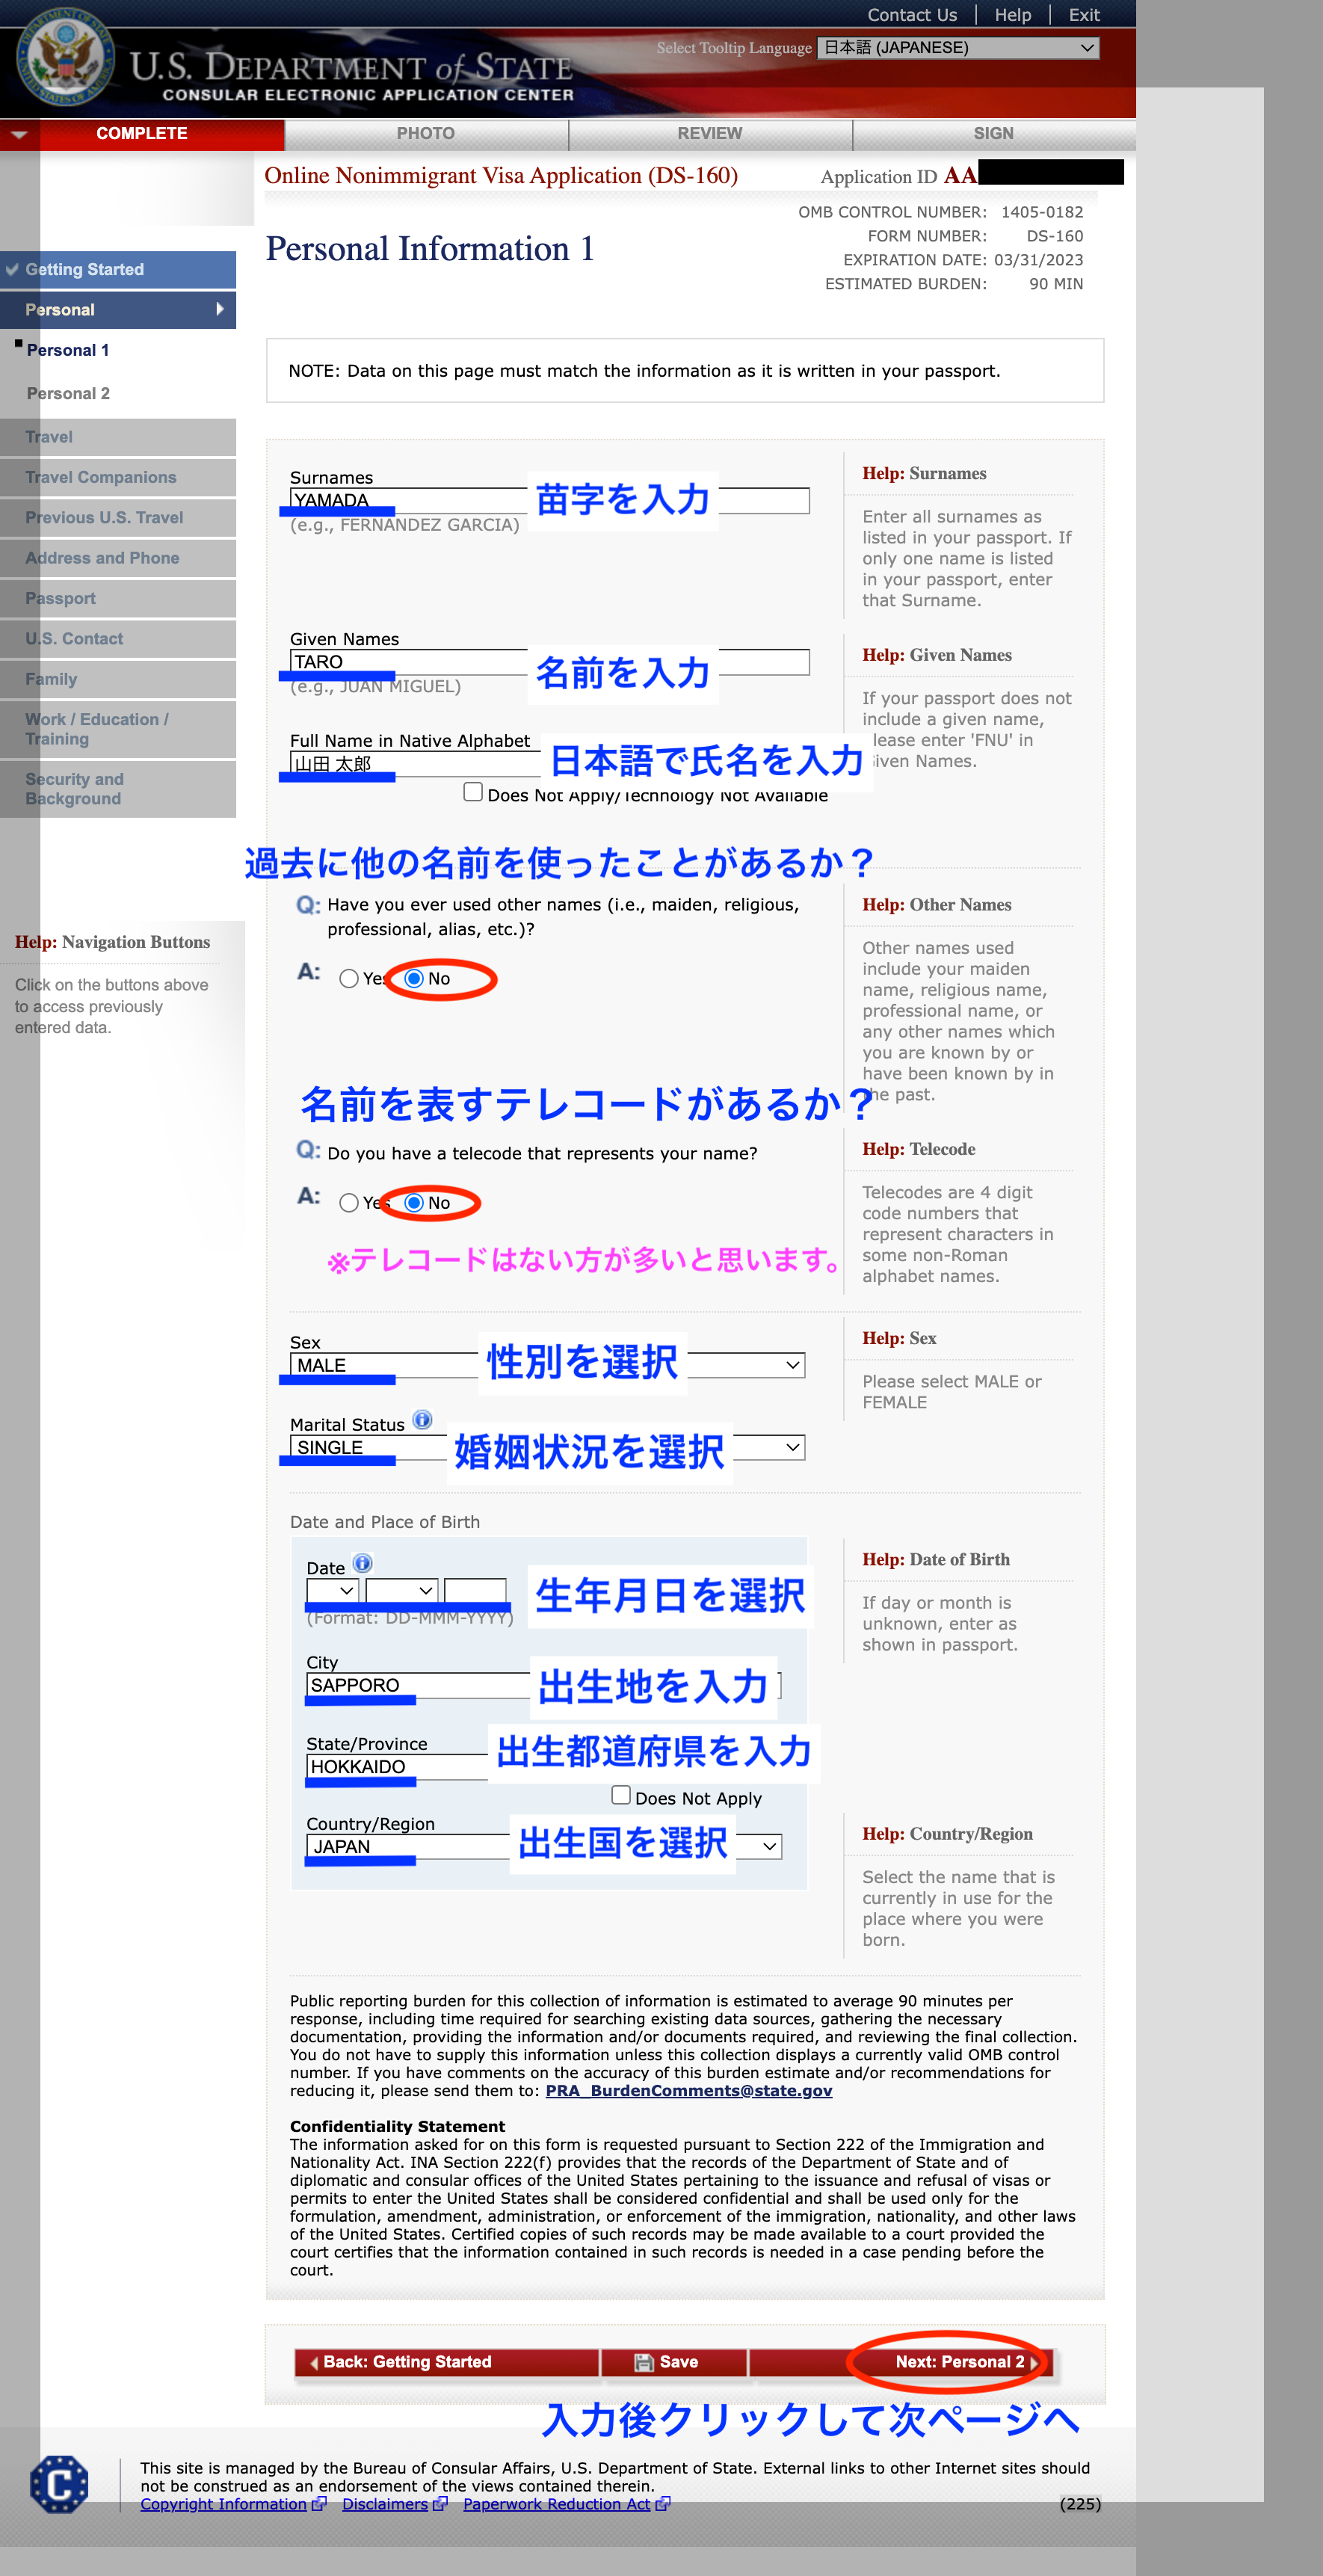Open the Select Tooltip Language dropdown
1323x2576 pixels.
957,48
